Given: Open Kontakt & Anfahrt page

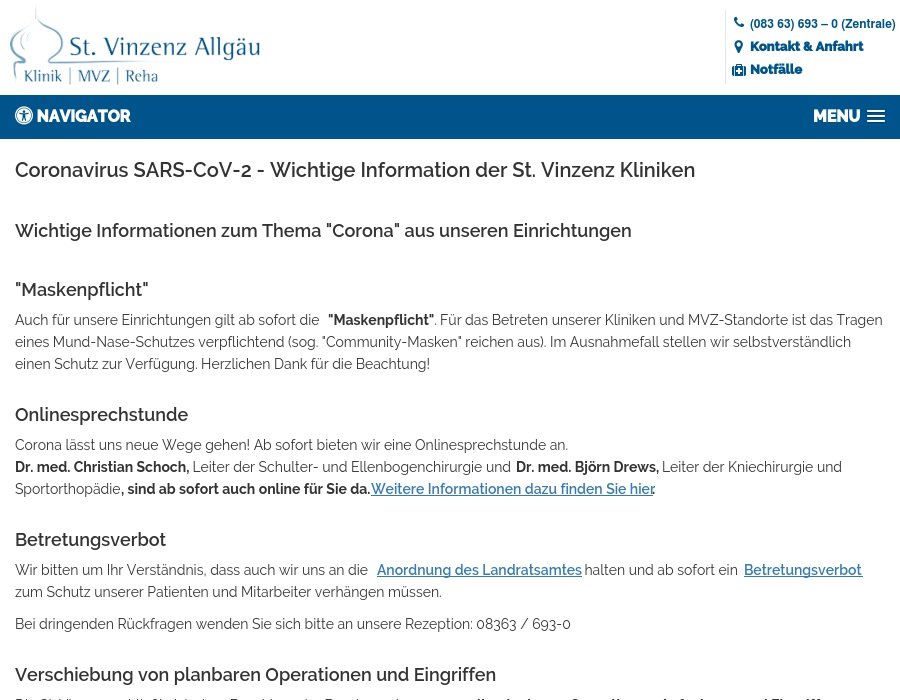Looking at the screenshot, I should 806,47.
